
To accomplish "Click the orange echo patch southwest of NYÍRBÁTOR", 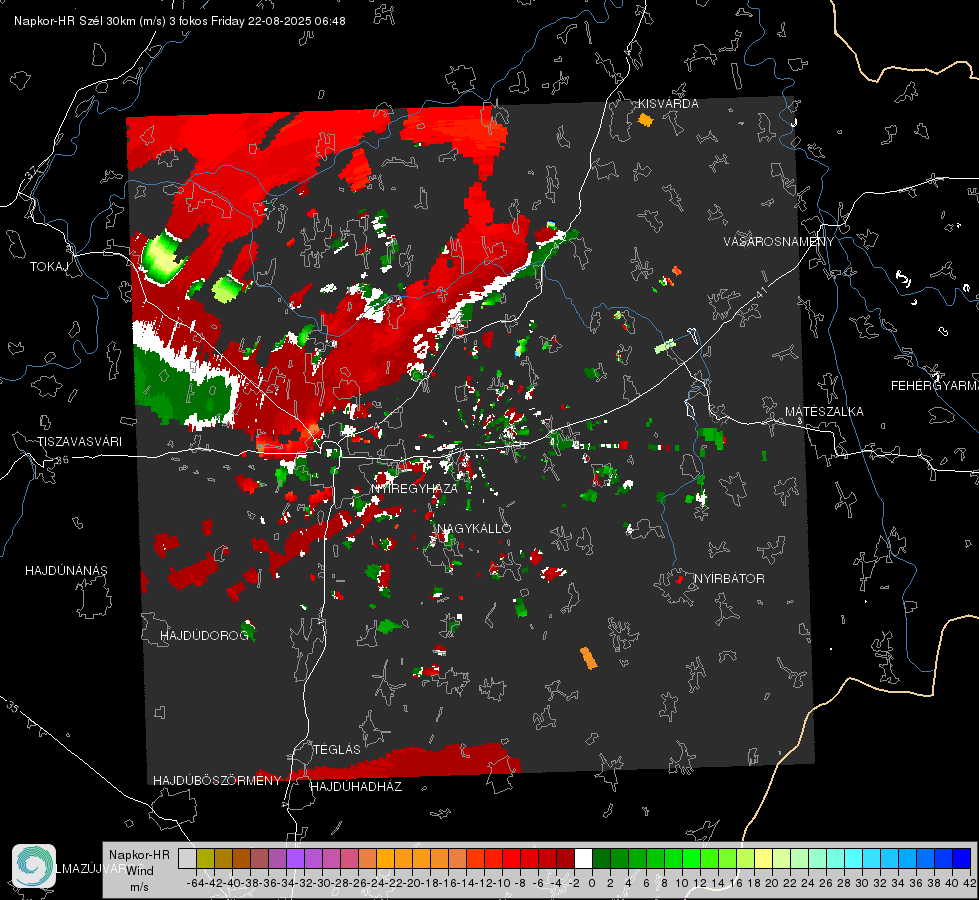I will [x=588, y=658].
